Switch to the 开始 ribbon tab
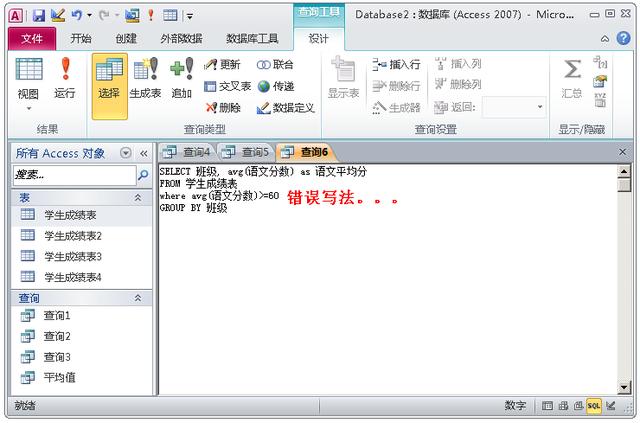Viewport: 640px width, 423px height. pyautogui.click(x=81, y=39)
